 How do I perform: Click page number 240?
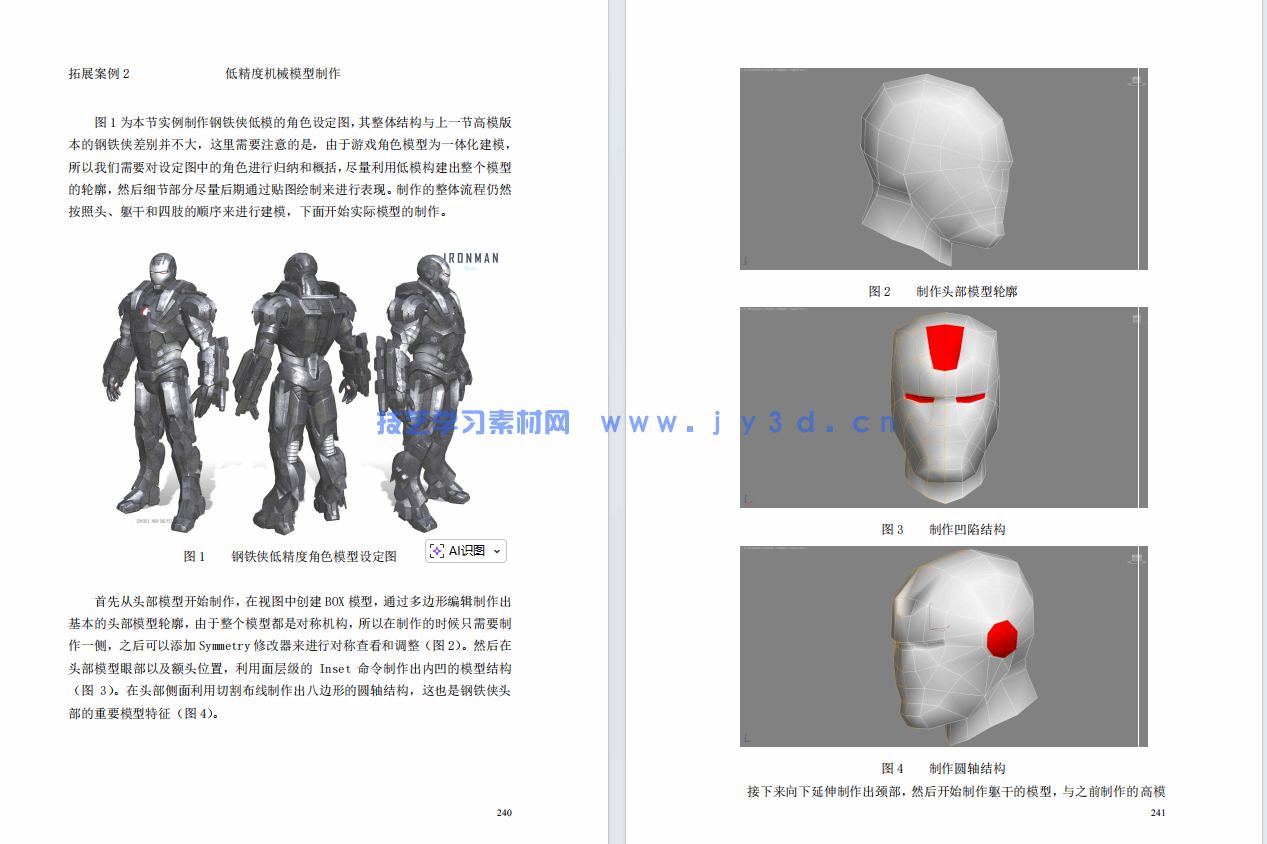click(505, 812)
